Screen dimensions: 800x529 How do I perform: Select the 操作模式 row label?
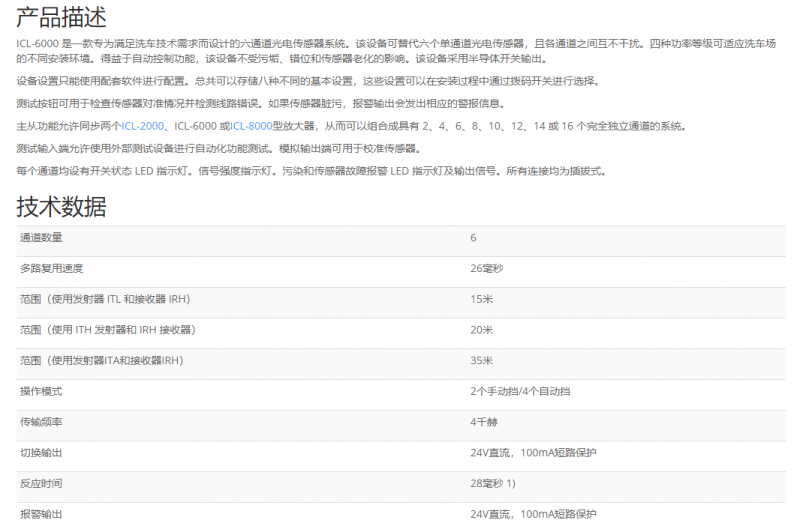point(41,391)
